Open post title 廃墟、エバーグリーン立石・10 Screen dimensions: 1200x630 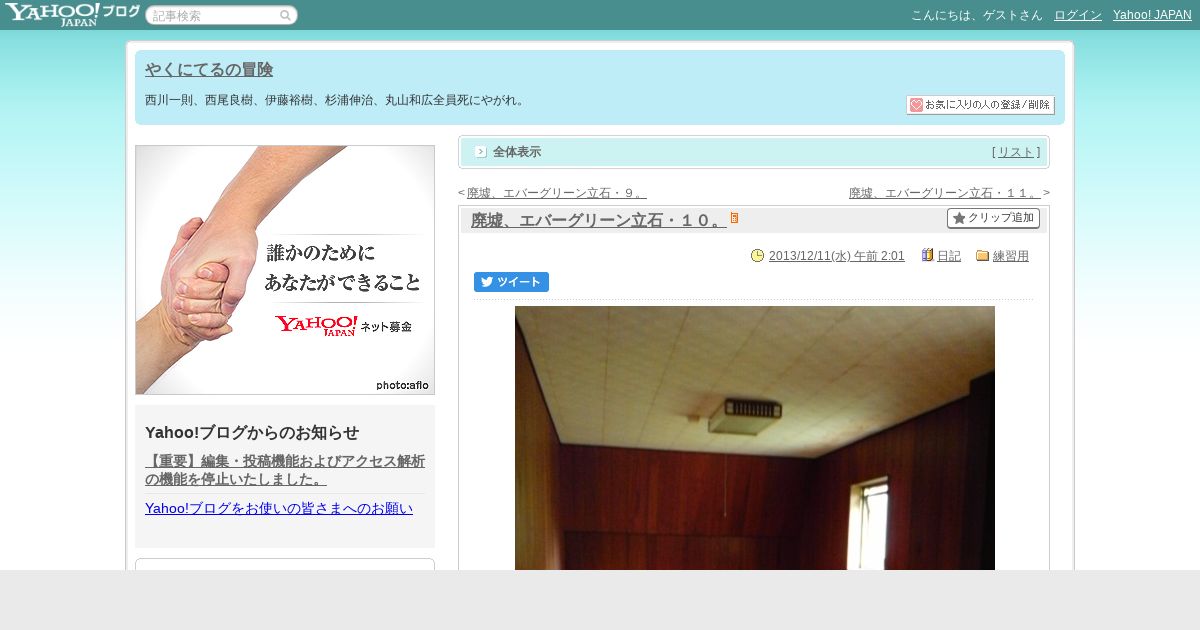[598, 220]
